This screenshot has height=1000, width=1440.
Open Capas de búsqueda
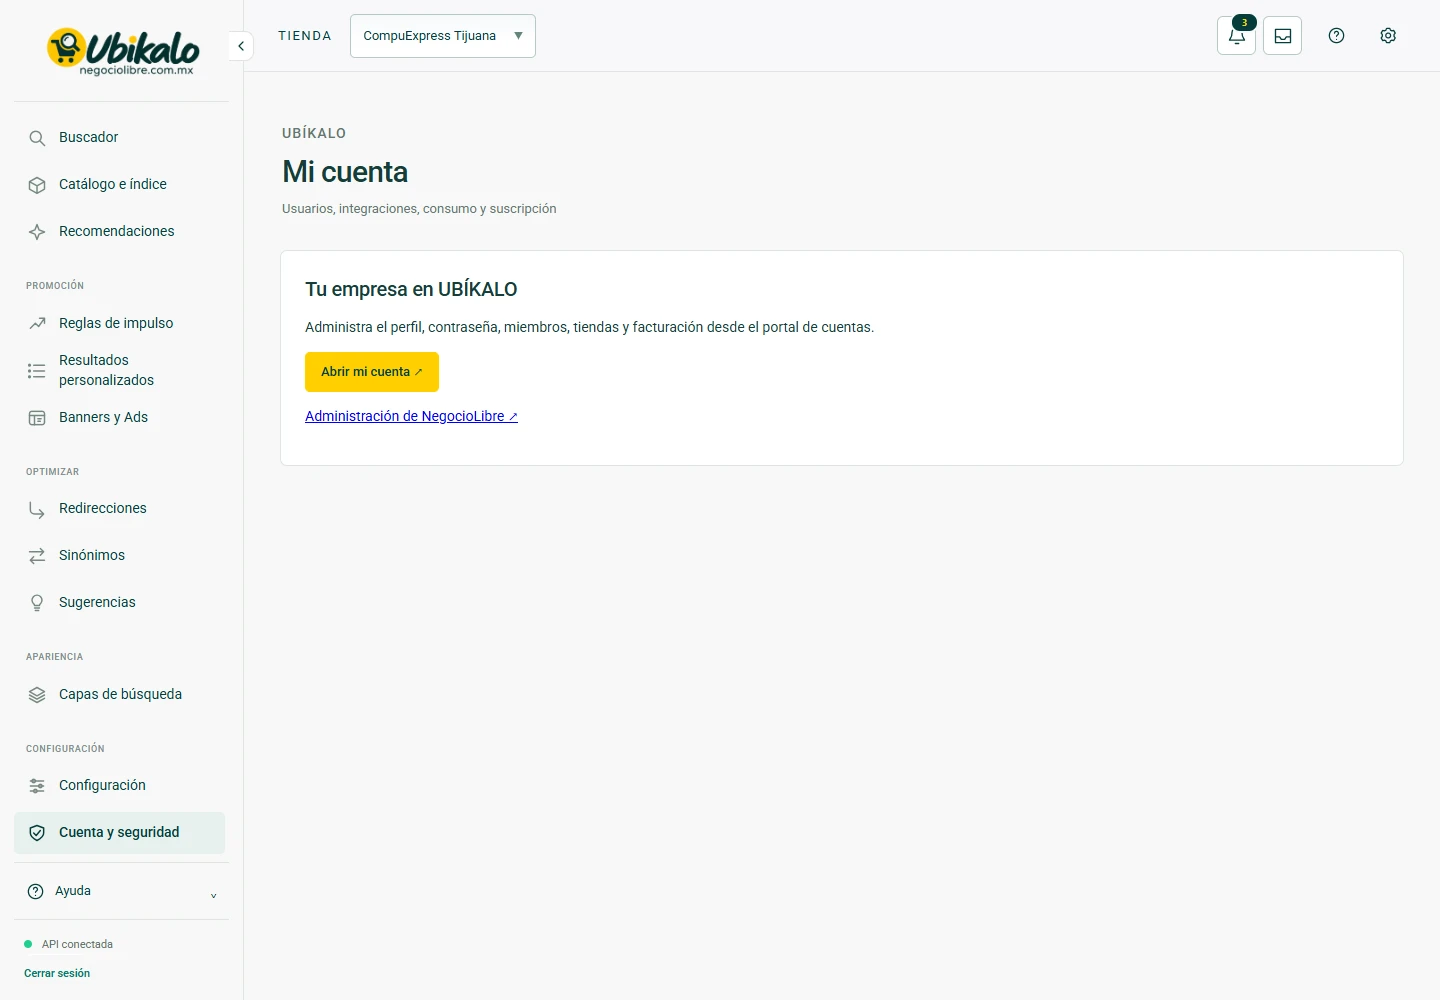pyautogui.click(x=120, y=695)
